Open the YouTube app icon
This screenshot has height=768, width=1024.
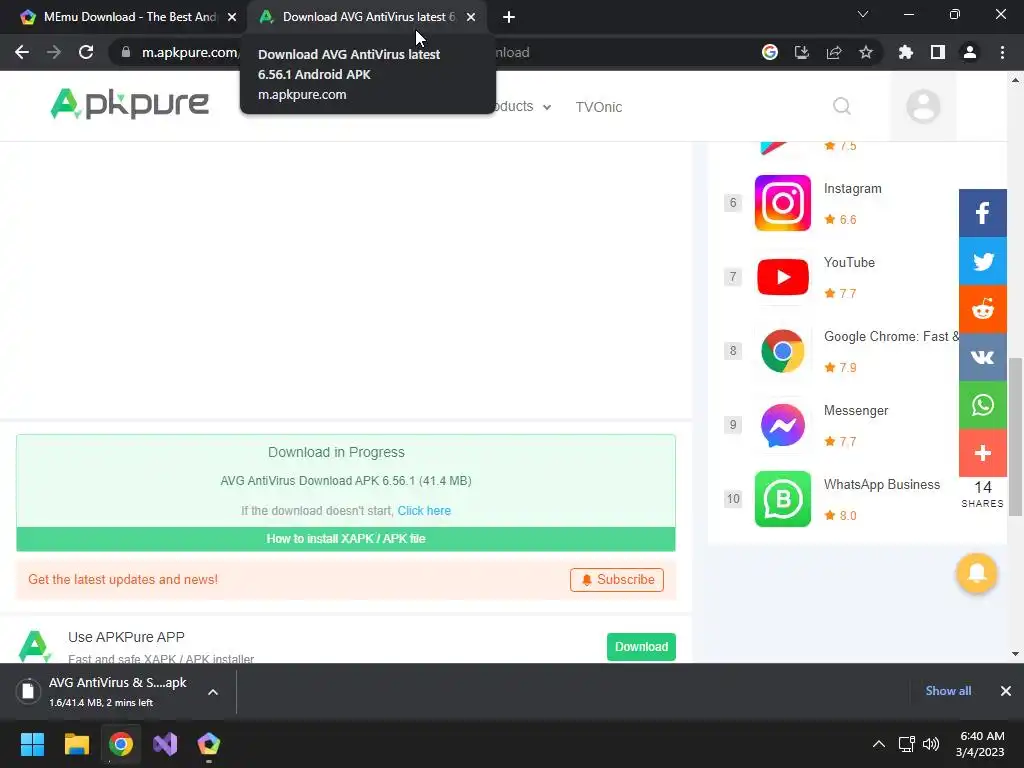pos(782,277)
